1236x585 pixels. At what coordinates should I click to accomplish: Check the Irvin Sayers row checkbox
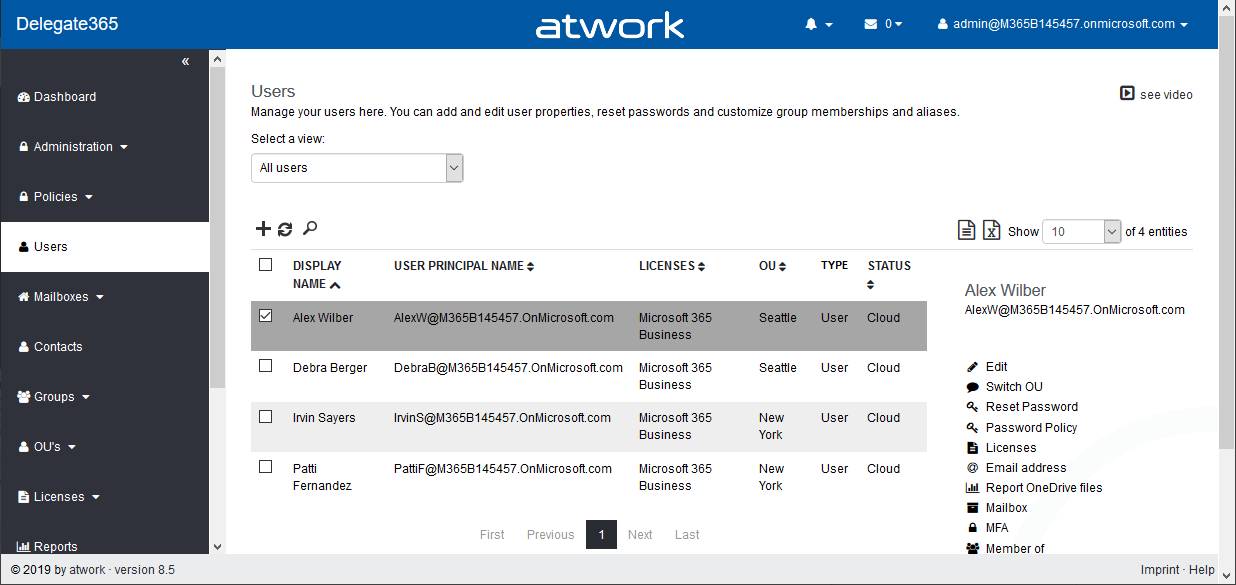coord(265,416)
